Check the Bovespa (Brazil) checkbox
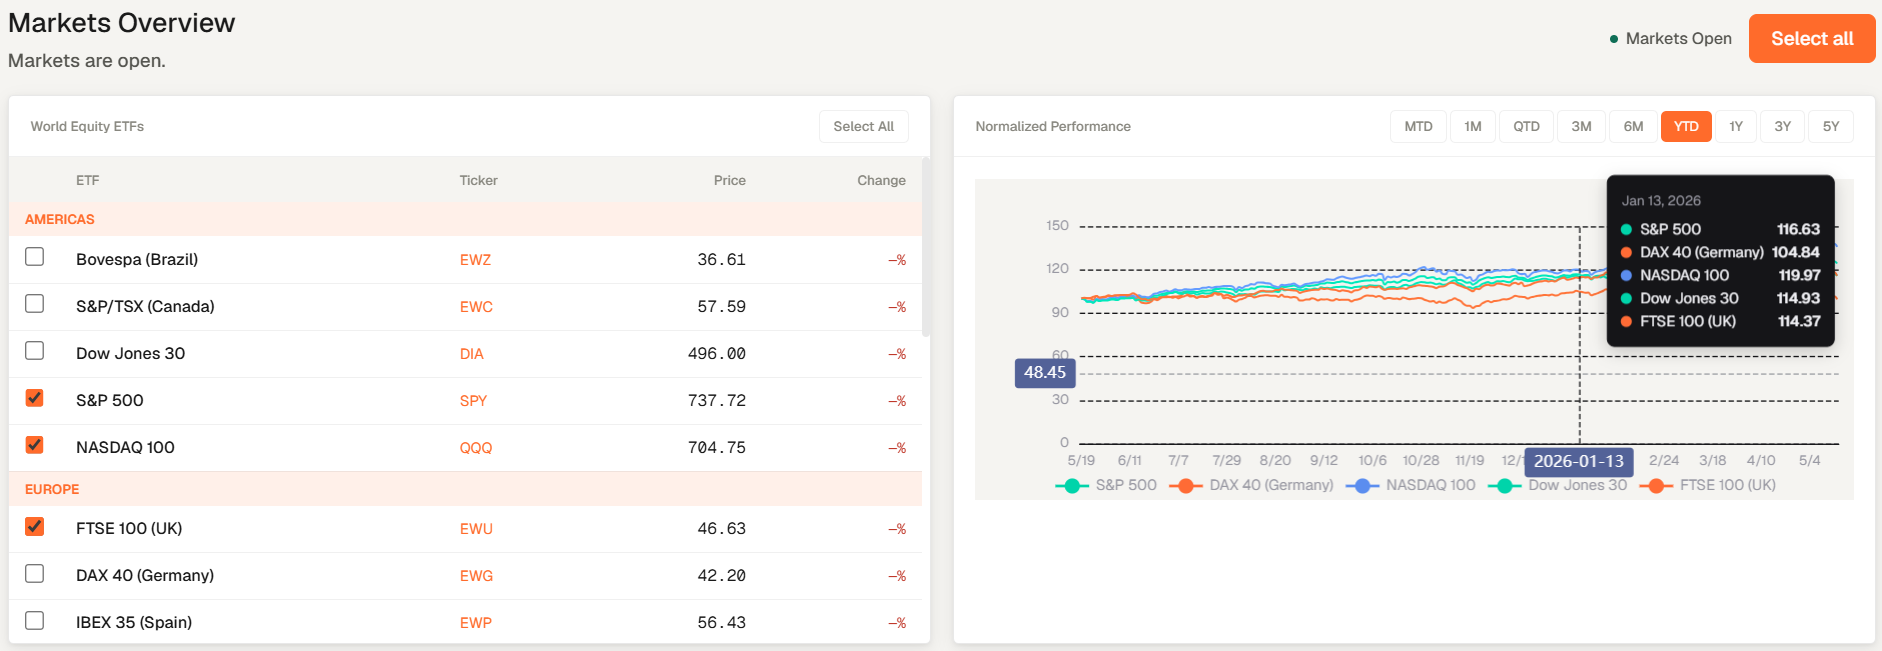 pyautogui.click(x=35, y=257)
